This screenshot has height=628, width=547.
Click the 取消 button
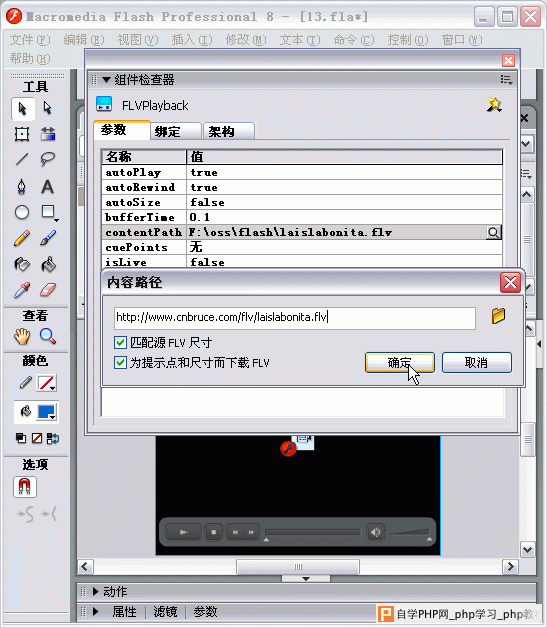pyautogui.click(x=477, y=362)
